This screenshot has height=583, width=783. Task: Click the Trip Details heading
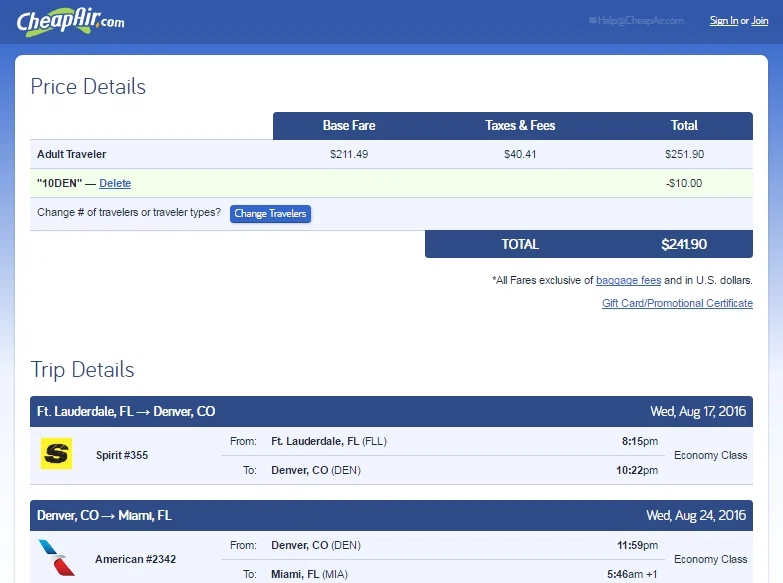(x=82, y=370)
